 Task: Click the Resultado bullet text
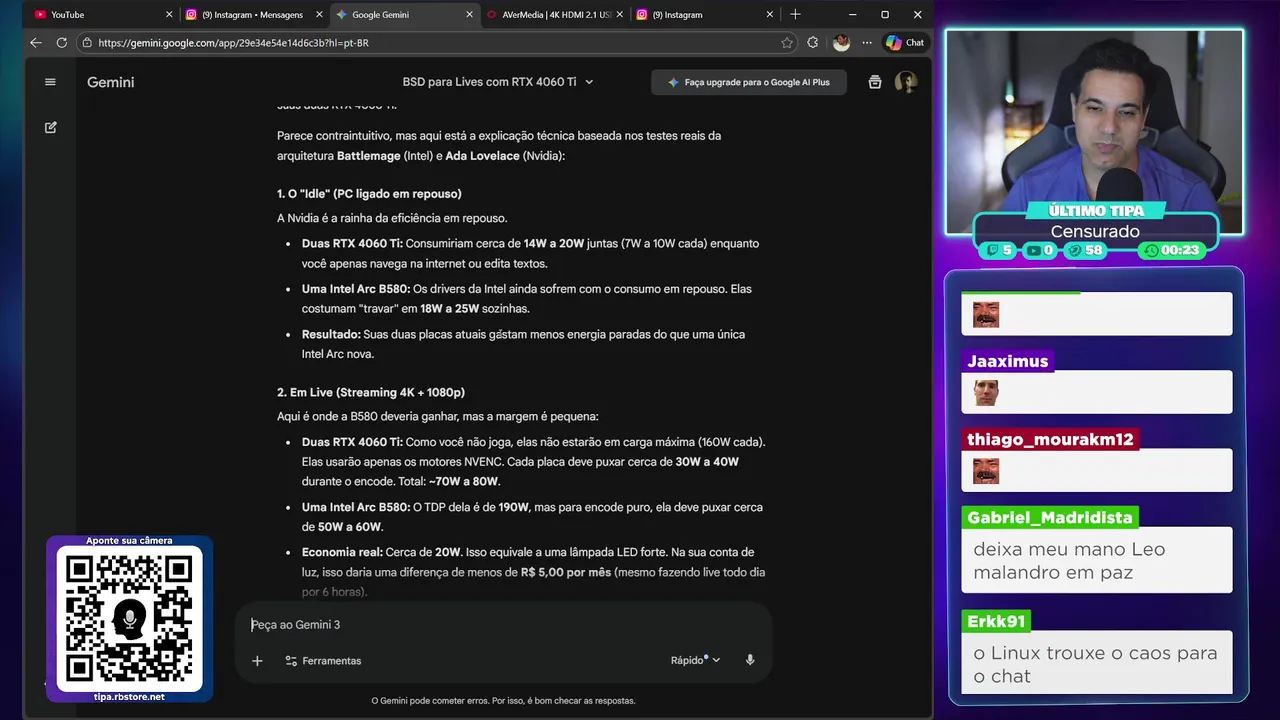[x=523, y=344]
